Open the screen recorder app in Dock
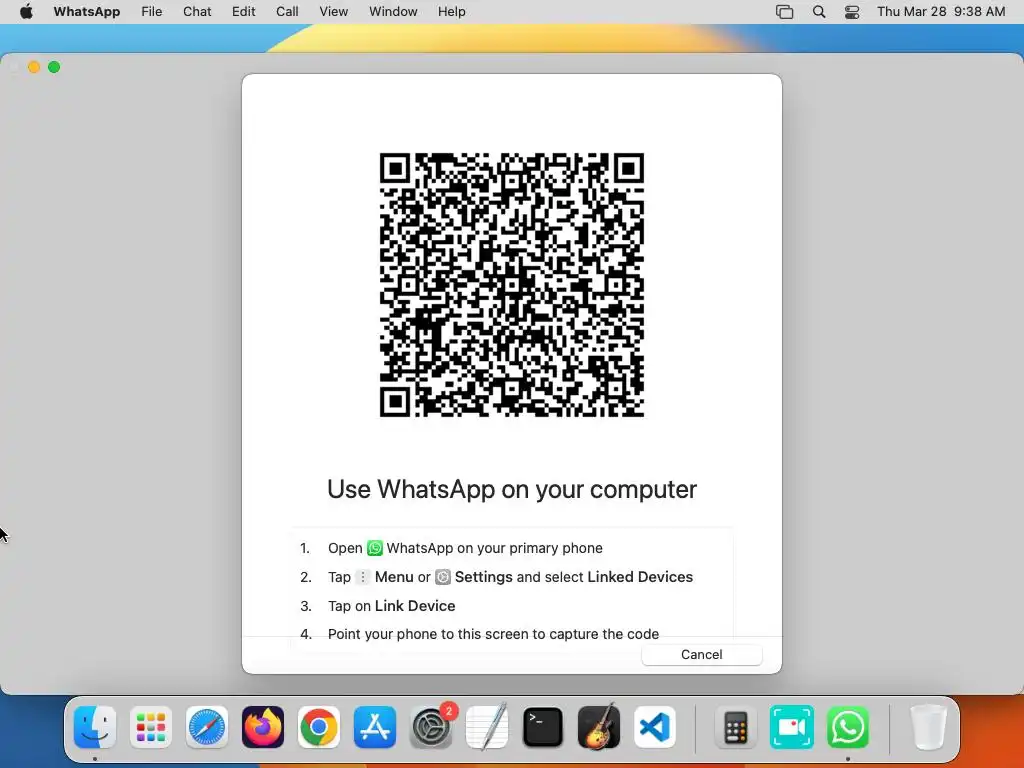 792,727
